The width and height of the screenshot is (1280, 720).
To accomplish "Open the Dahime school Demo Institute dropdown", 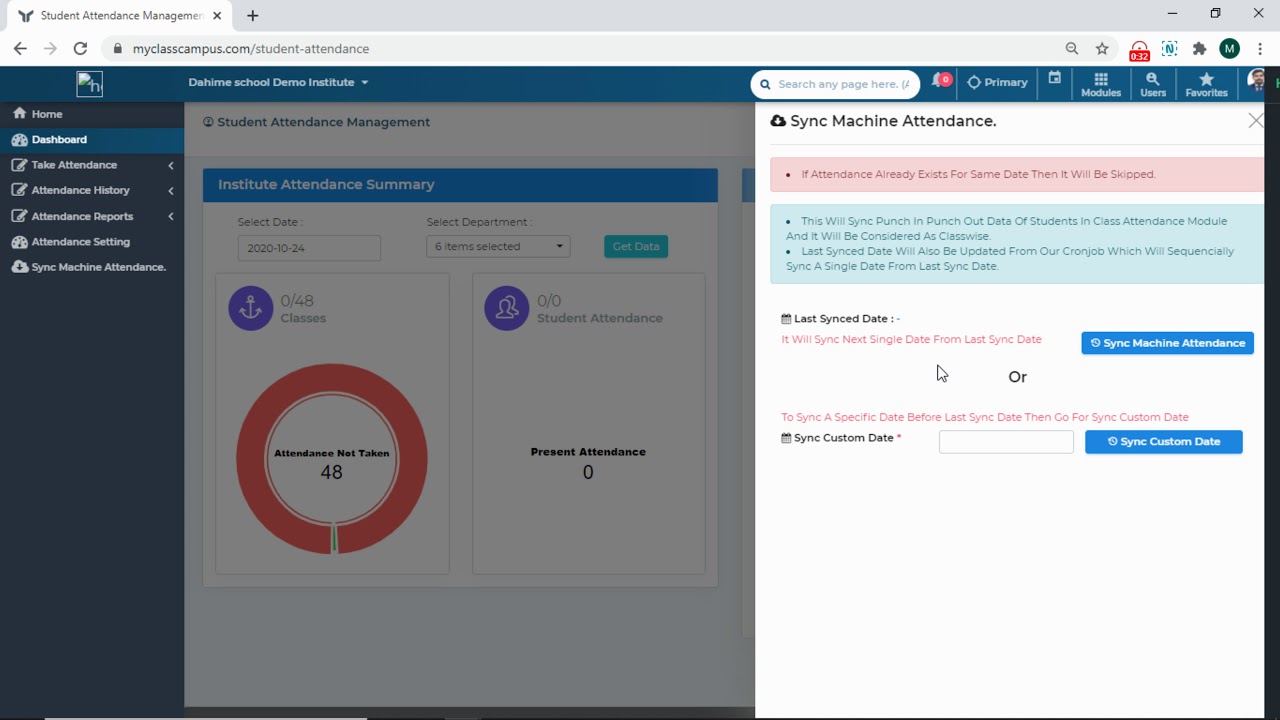I will click(x=278, y=82).
